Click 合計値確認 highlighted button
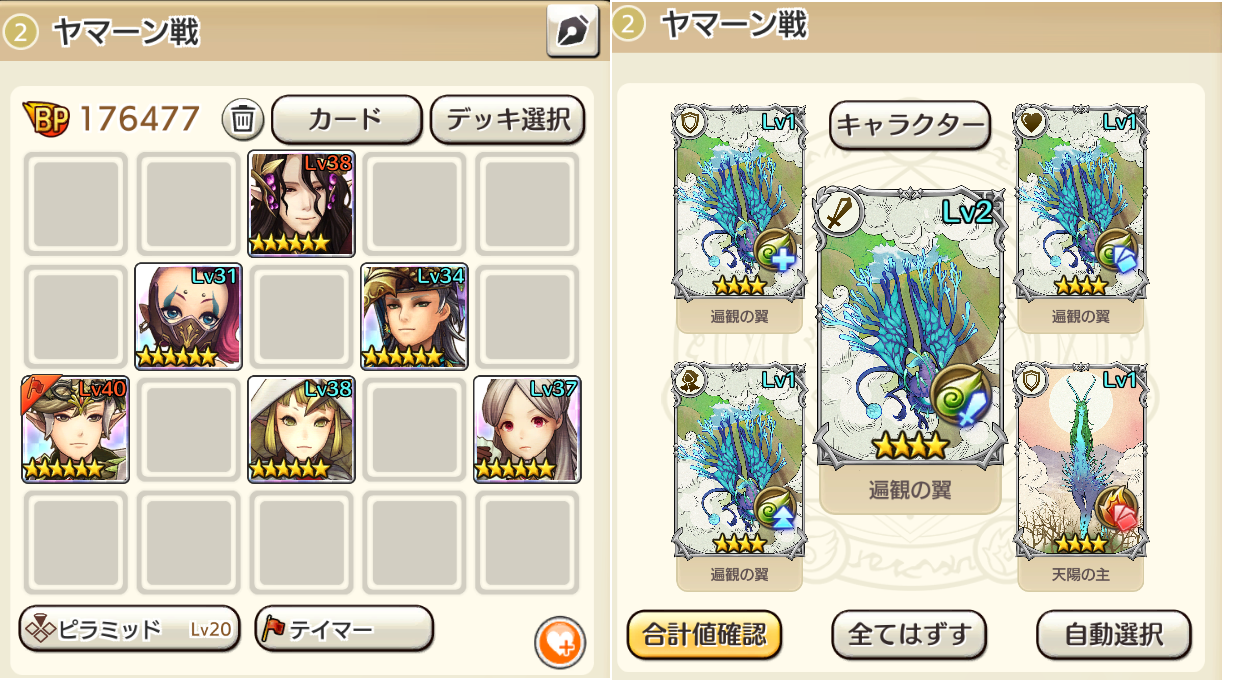Image resolution: width=1235 pixels, height=680 pixels. click(704, 634)
